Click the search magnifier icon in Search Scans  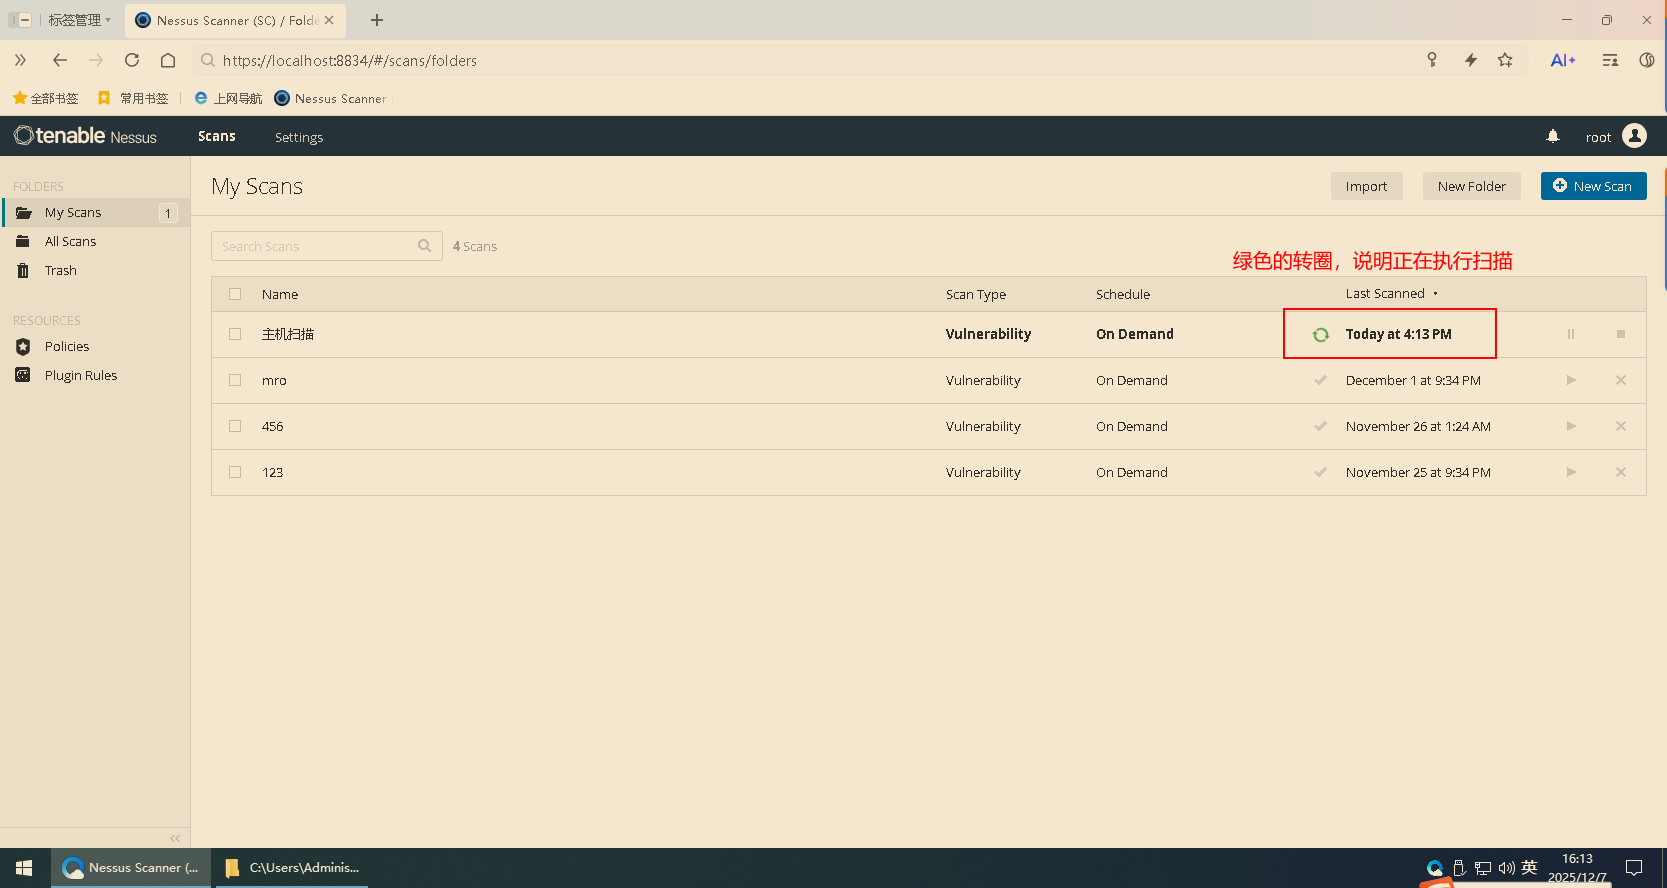(x=424, y=246)
